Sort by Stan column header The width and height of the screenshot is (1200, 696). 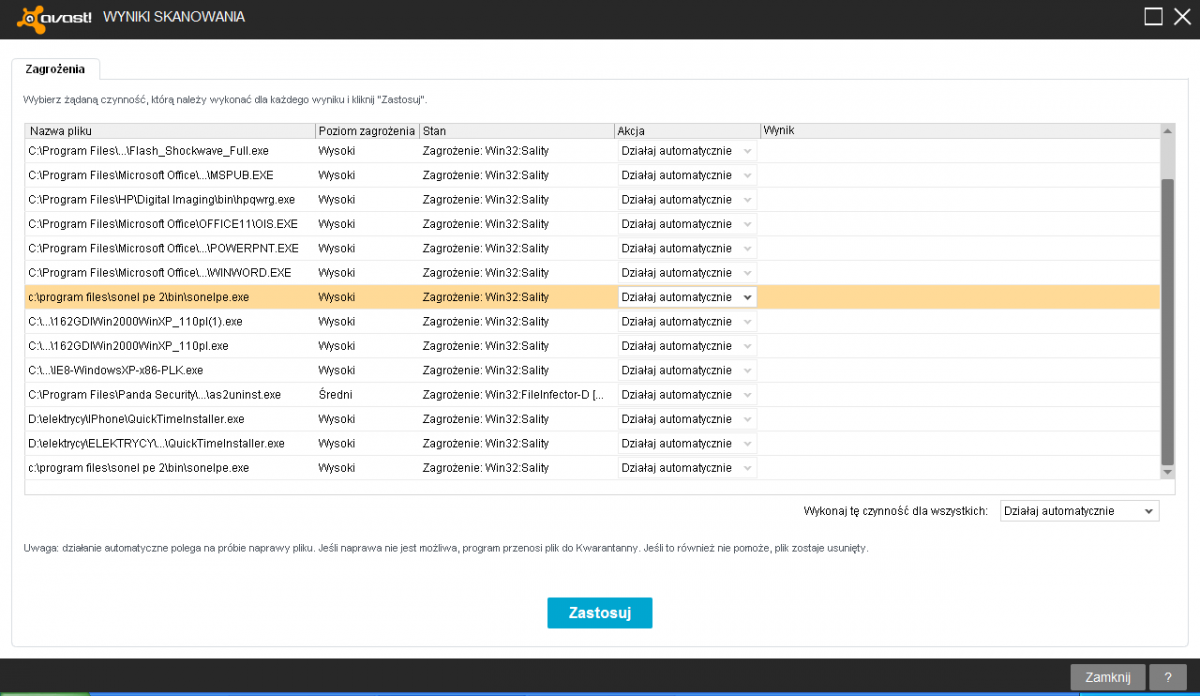pyautogui.click(x=516, y=131)
